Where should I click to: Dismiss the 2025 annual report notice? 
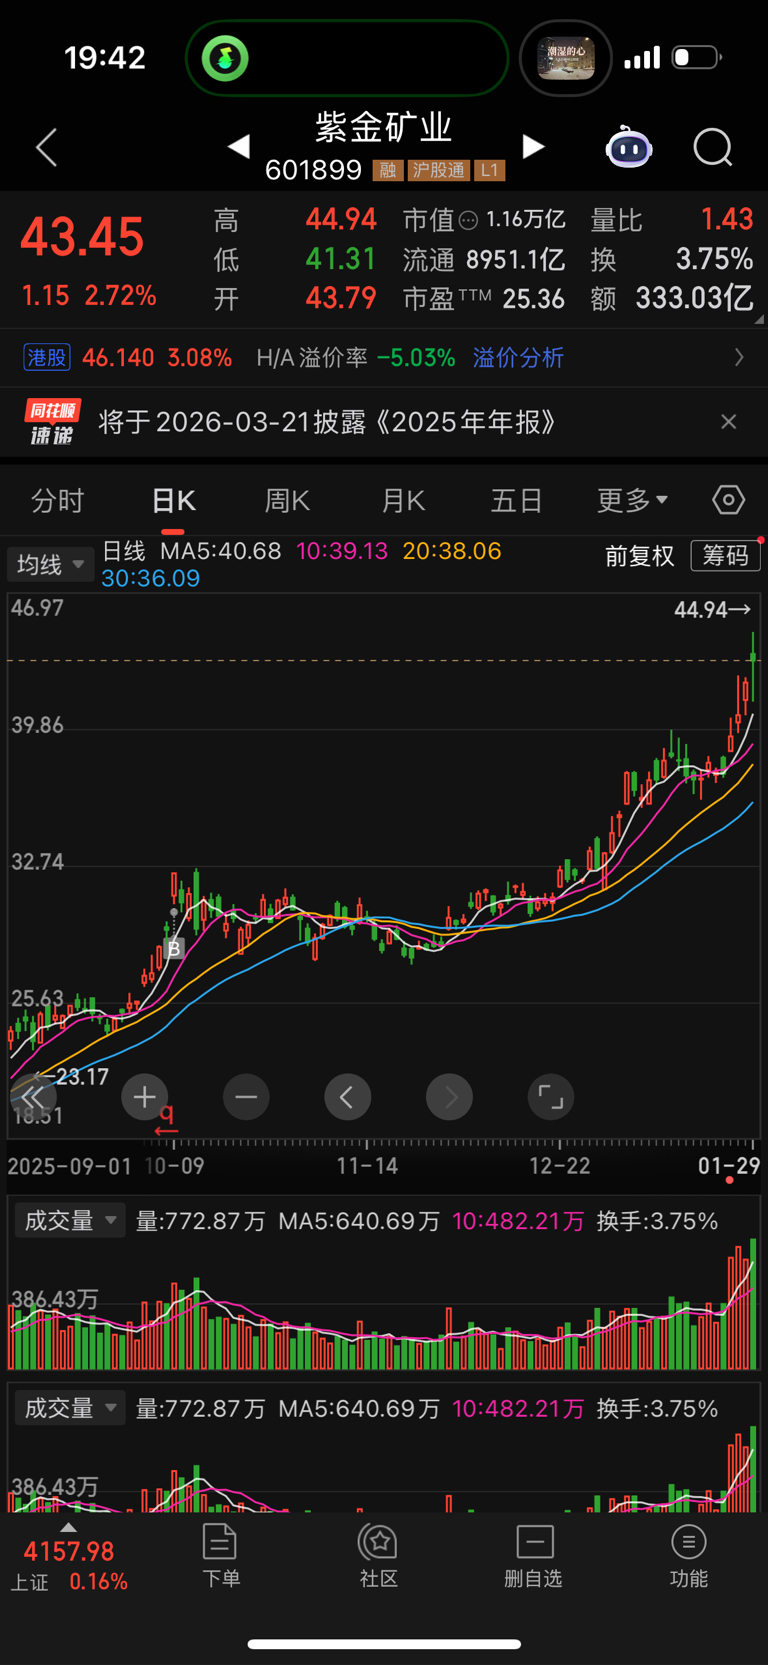(x=729, y=422)
